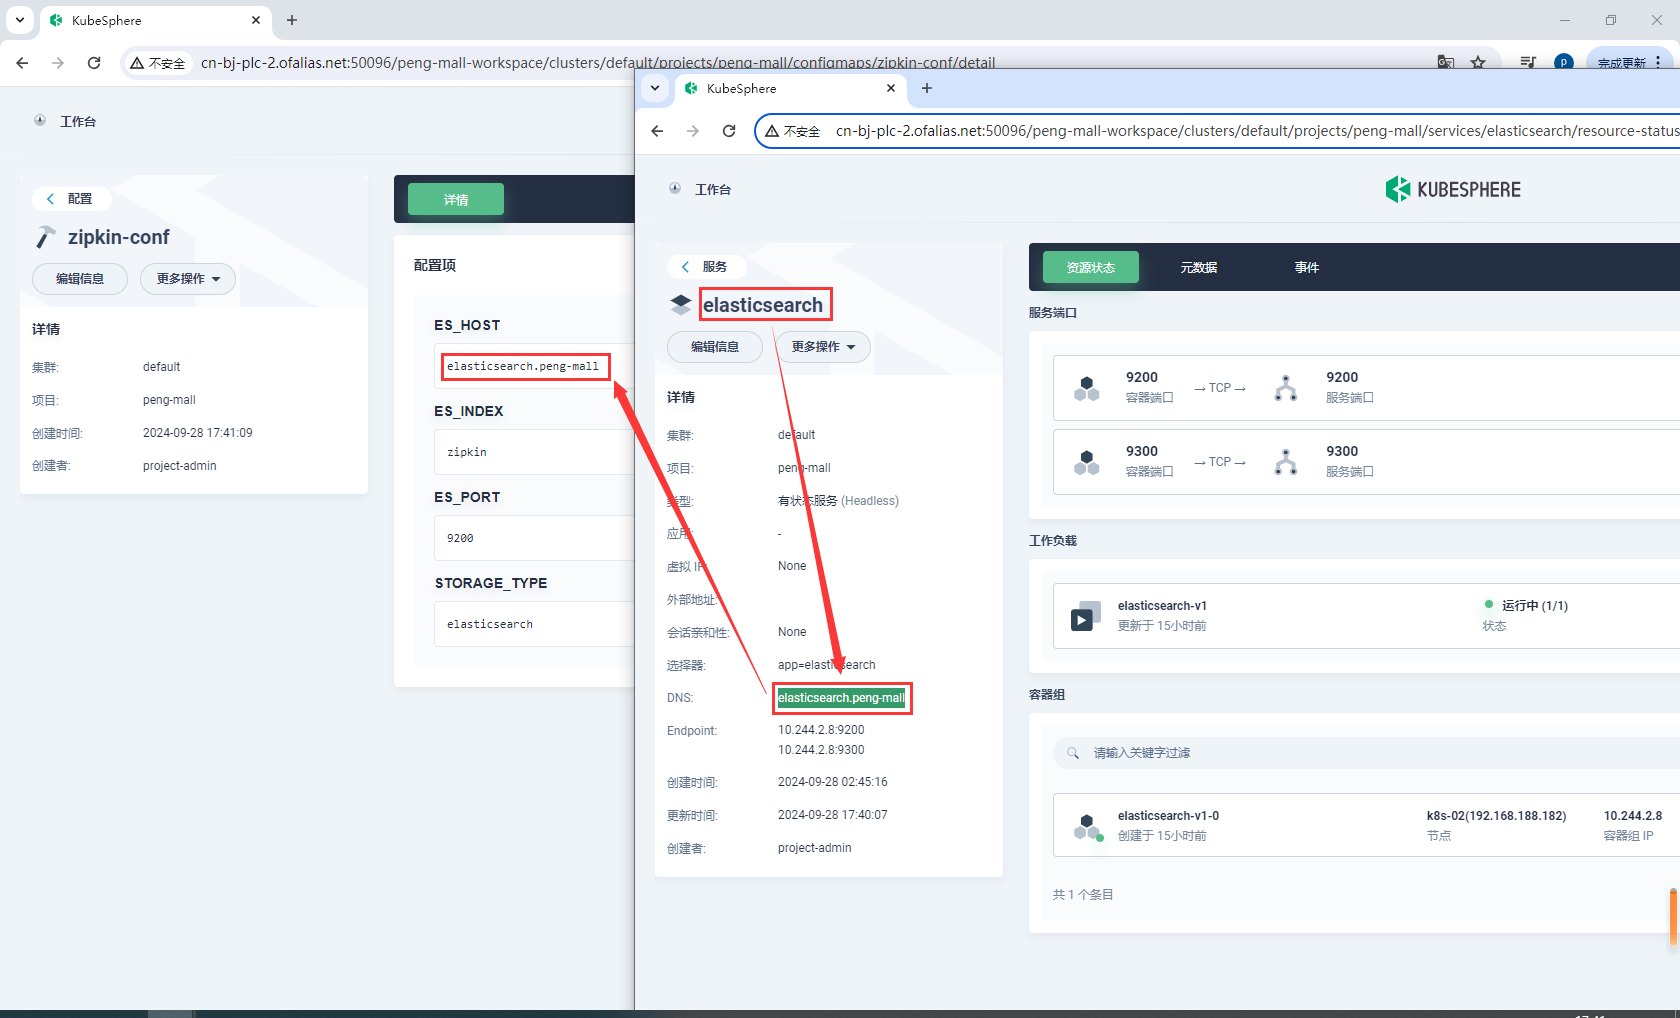Close the front KubeSphere tab
The width and height of the screenshot is (1680, 1018).
click(x=891, y=88)
